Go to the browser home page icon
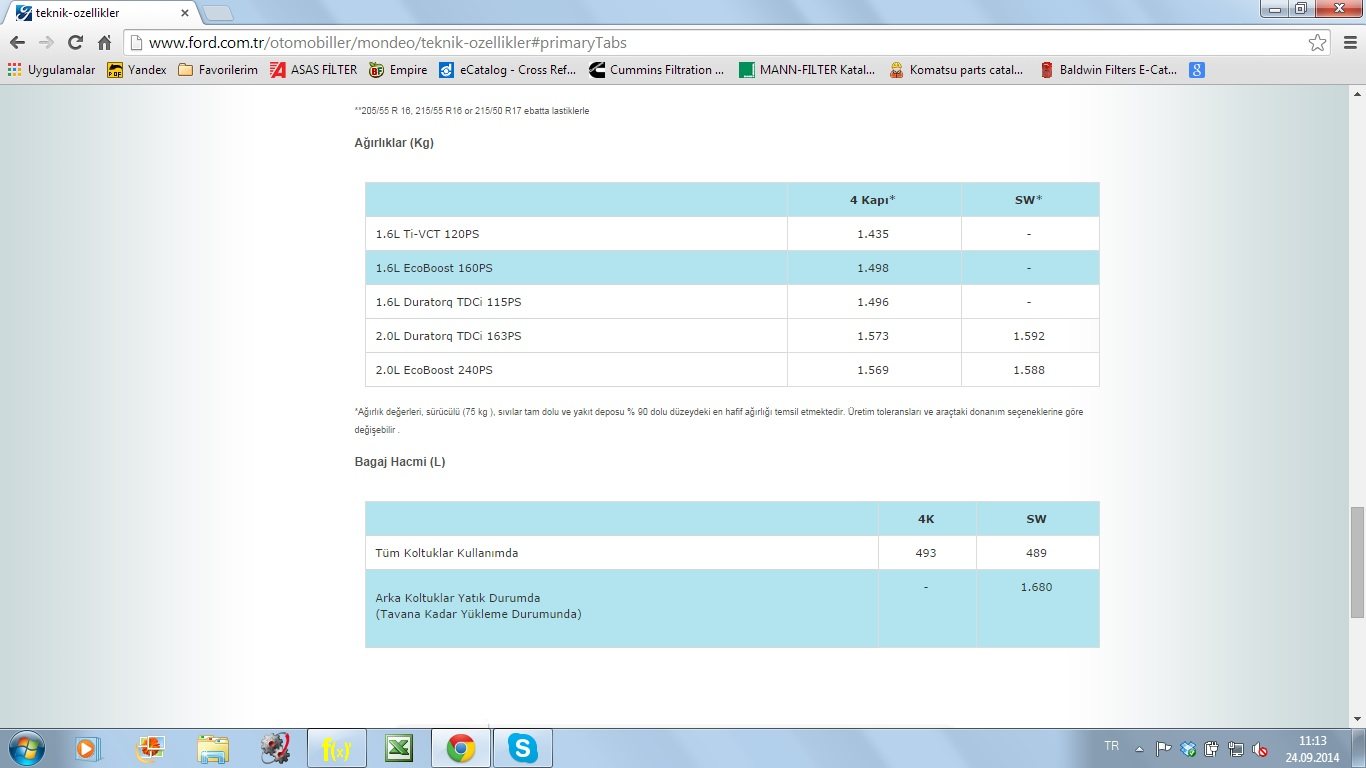 pyautogui.click(x=104, y=43)
